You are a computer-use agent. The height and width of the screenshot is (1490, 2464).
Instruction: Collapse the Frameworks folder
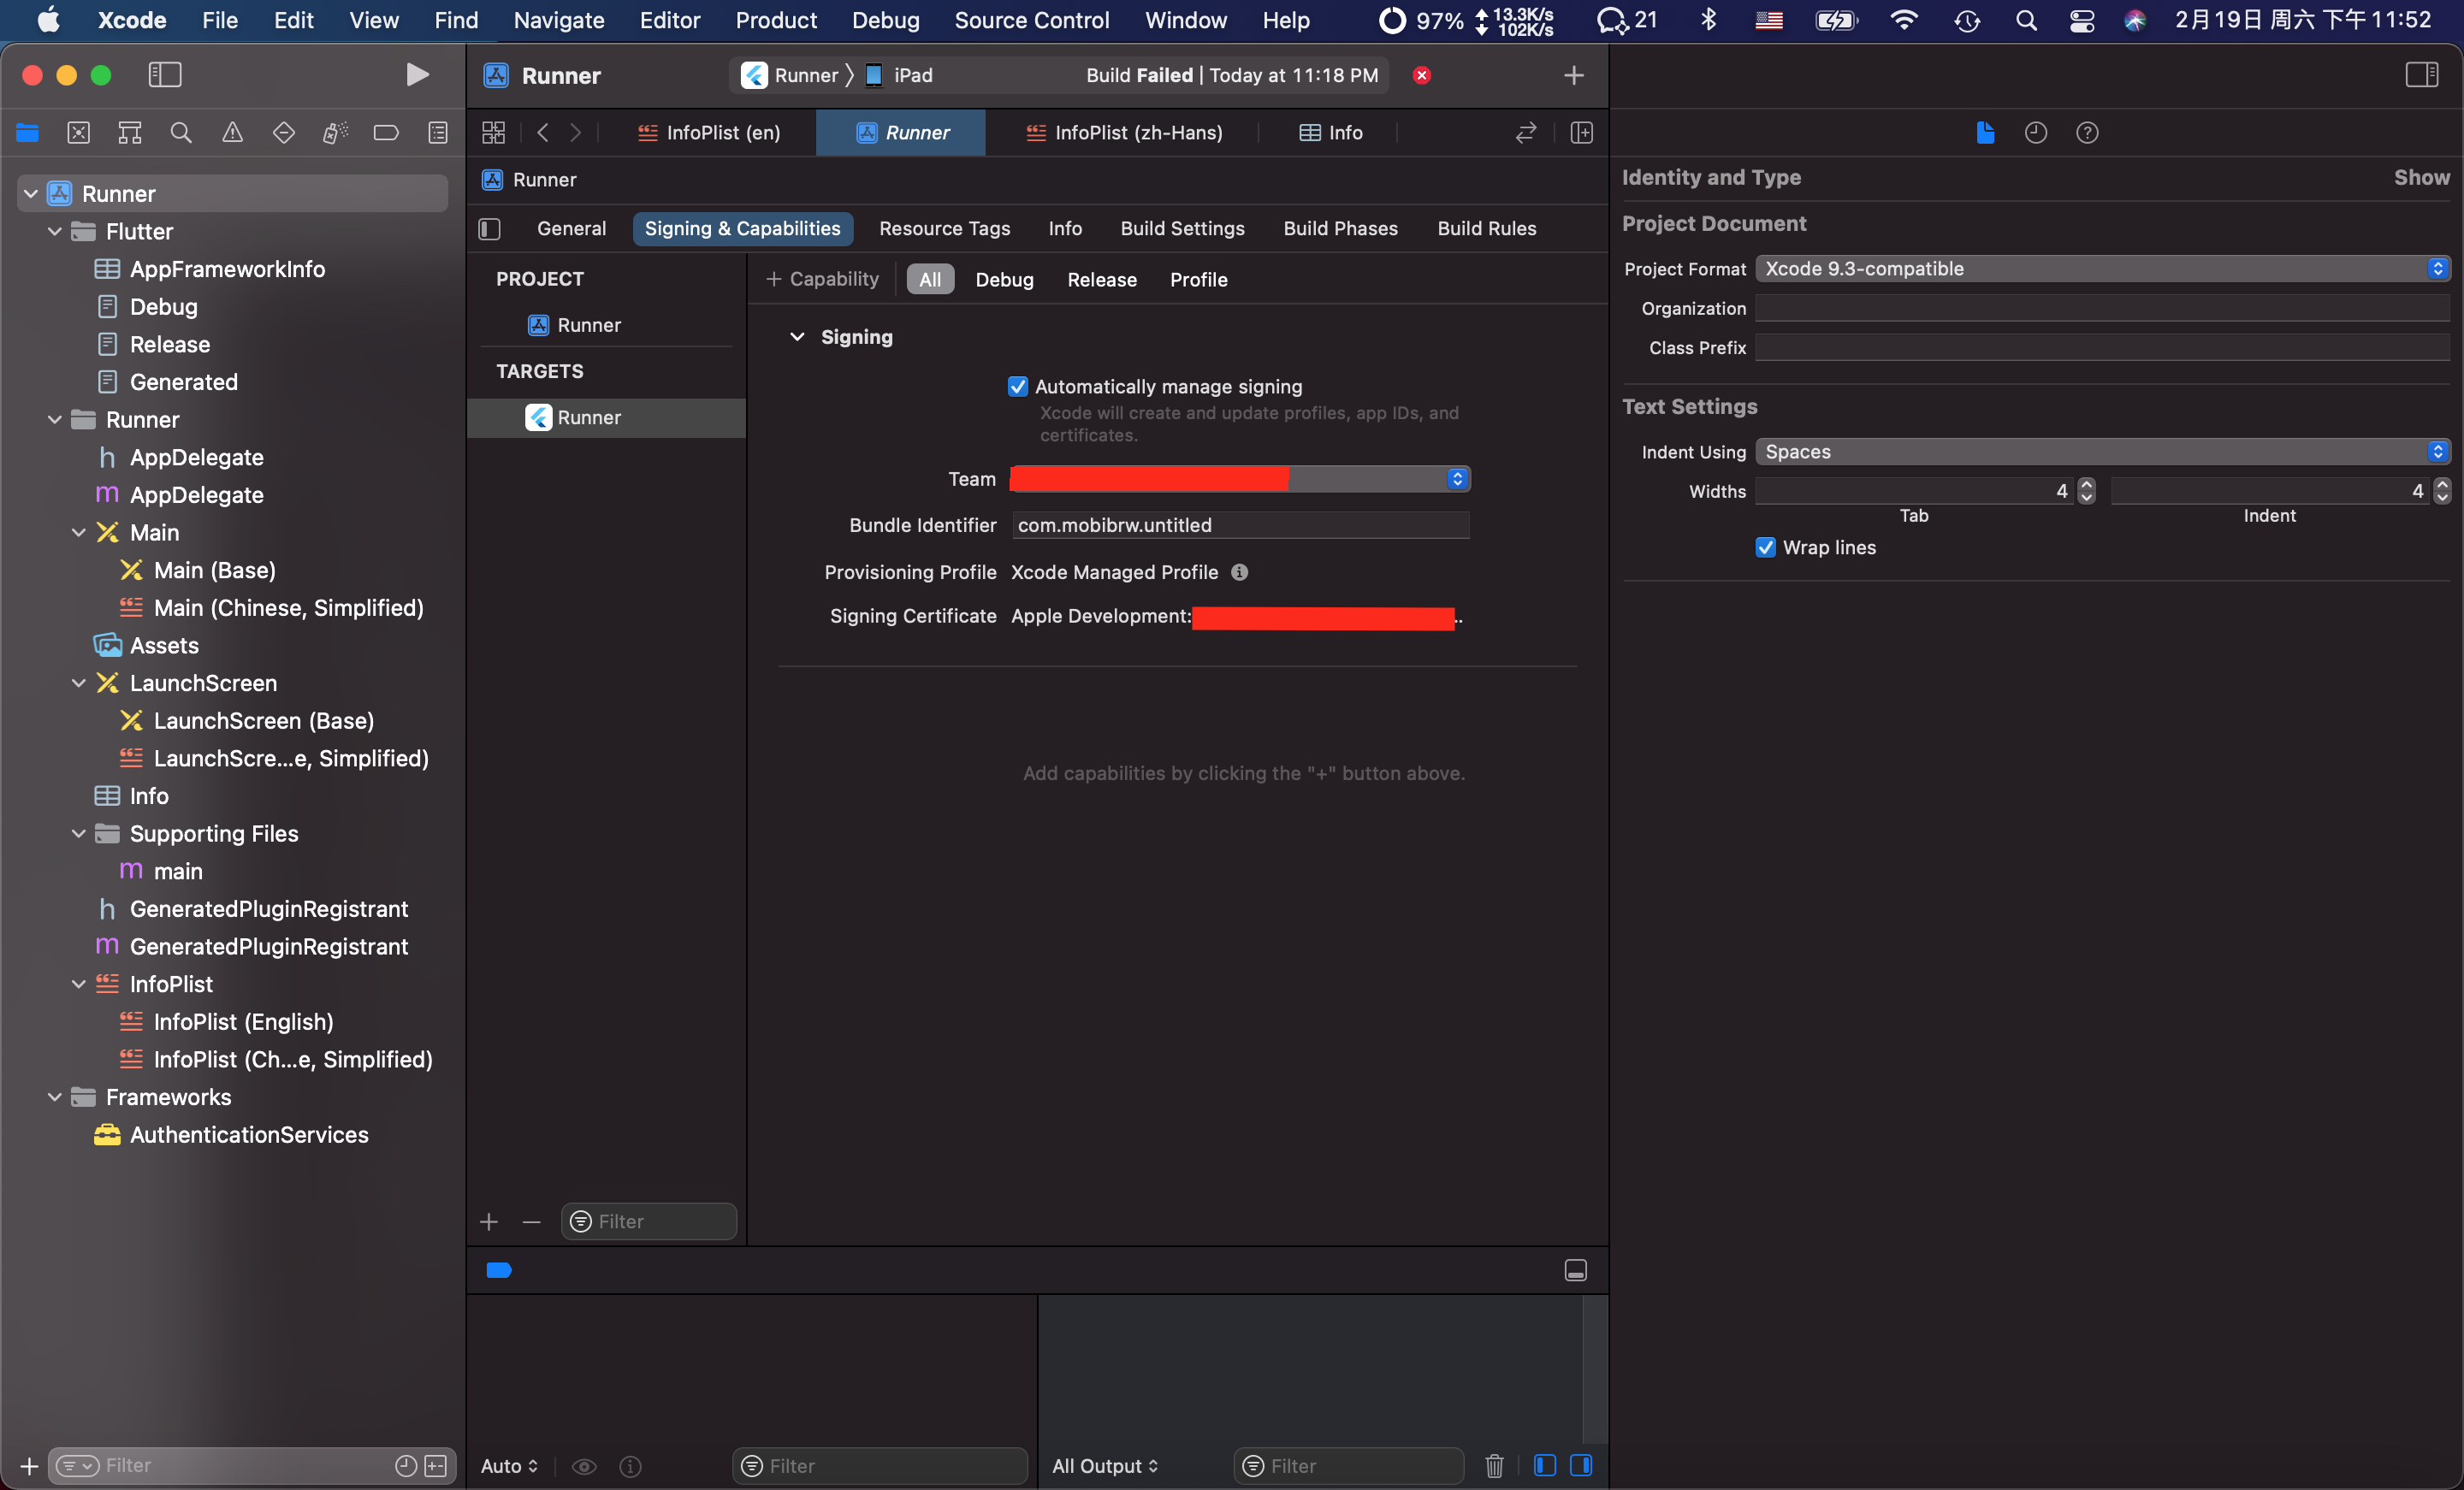(55, 1098)
